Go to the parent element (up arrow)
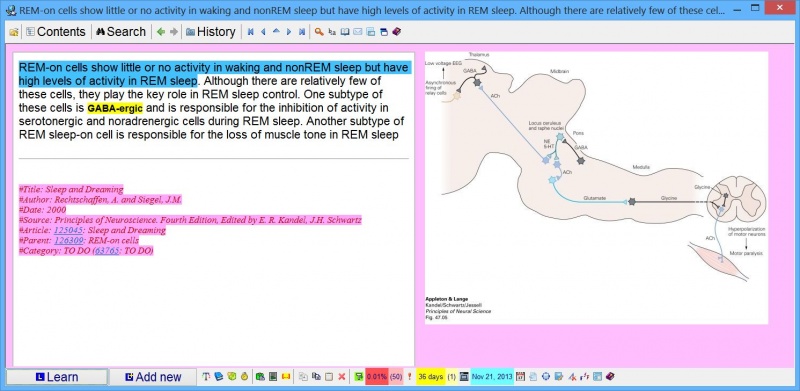This screenshot has height=391, width=800. (276, 32)
